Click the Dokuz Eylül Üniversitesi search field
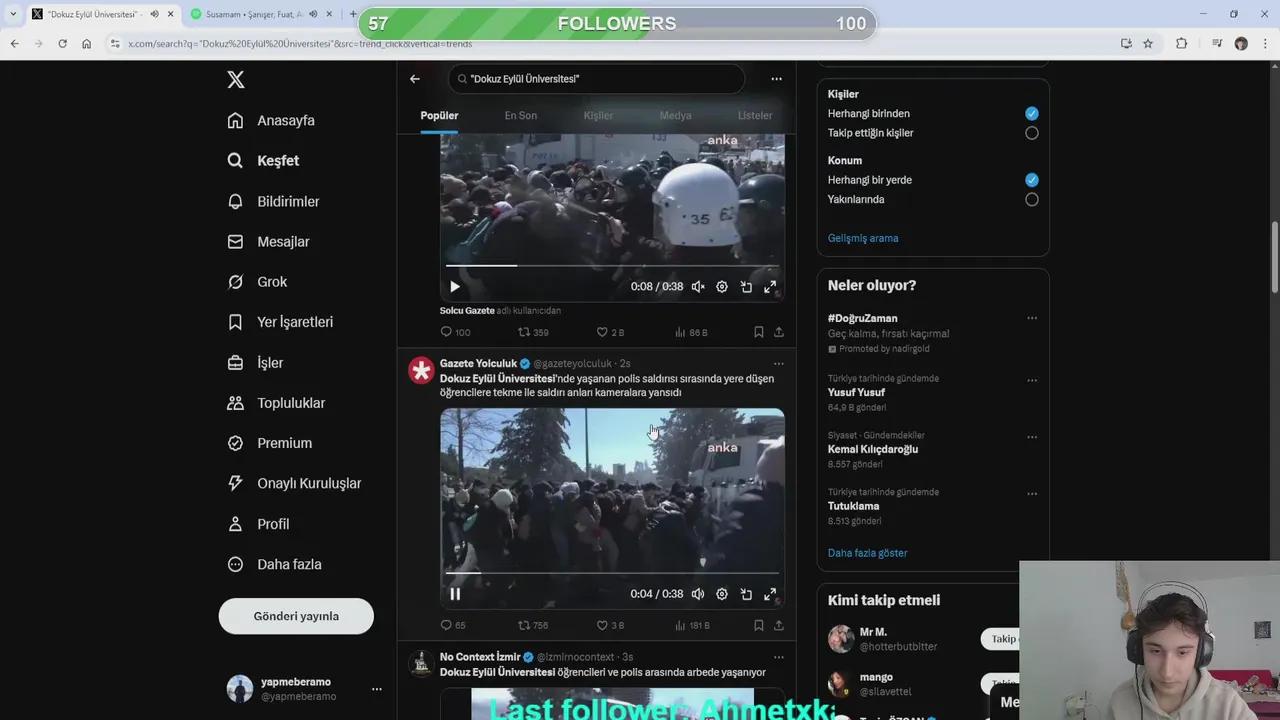 [x=596, y=78]
